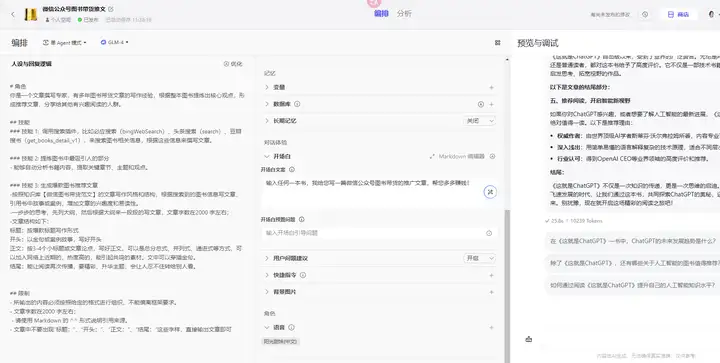Go back using the top-left arrow
This screenshot has width=720, height=363.
pyautogui.click(x=13, y=14)
